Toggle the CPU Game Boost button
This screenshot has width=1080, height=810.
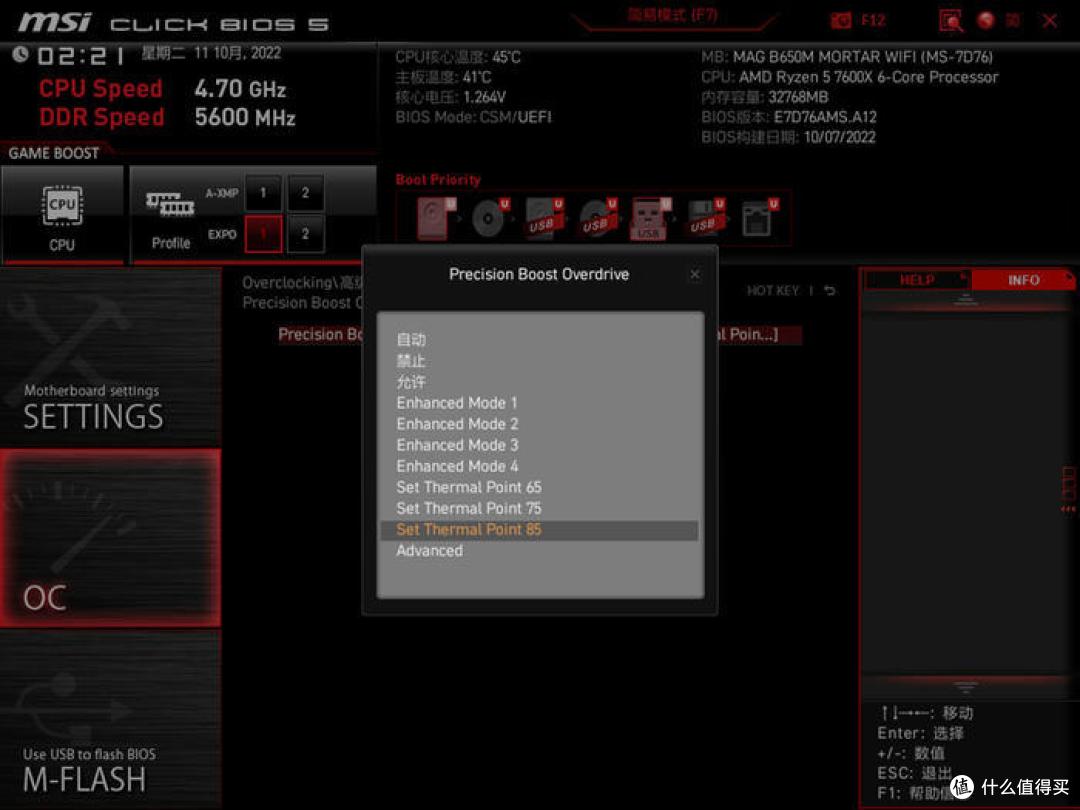(62, 214)
